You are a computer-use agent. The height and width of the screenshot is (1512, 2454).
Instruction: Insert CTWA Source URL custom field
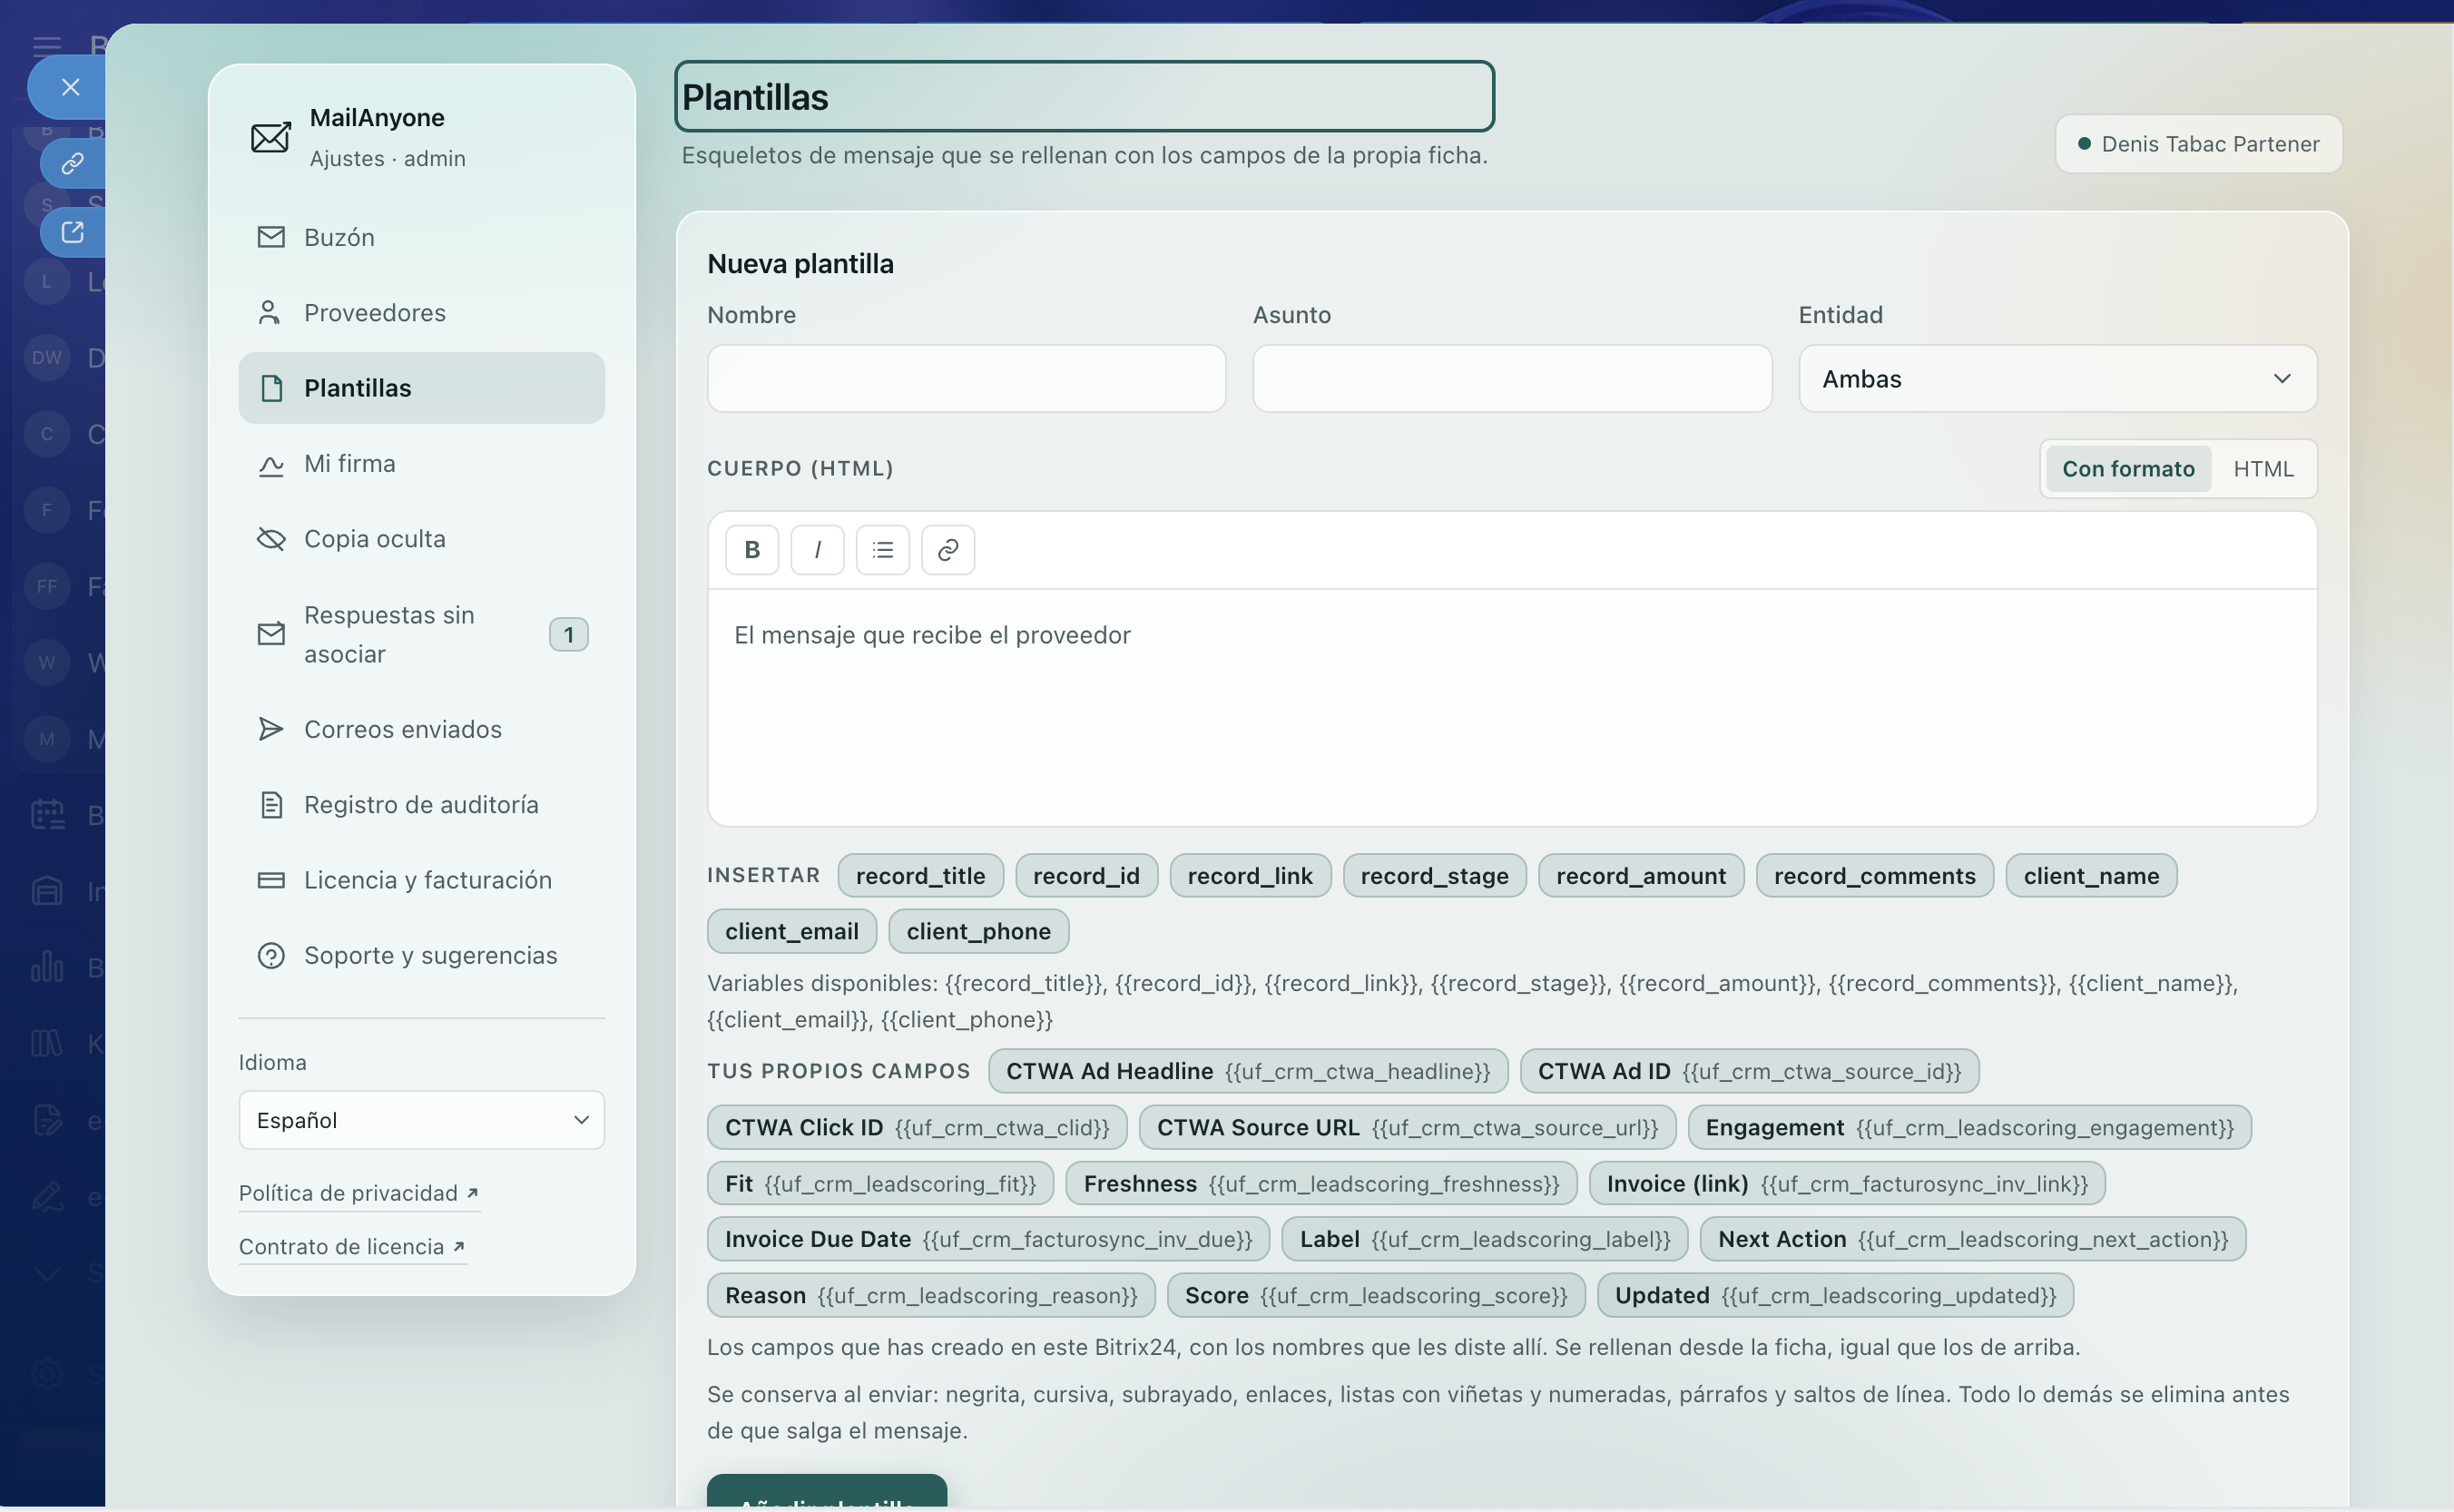point(1407,1127)
